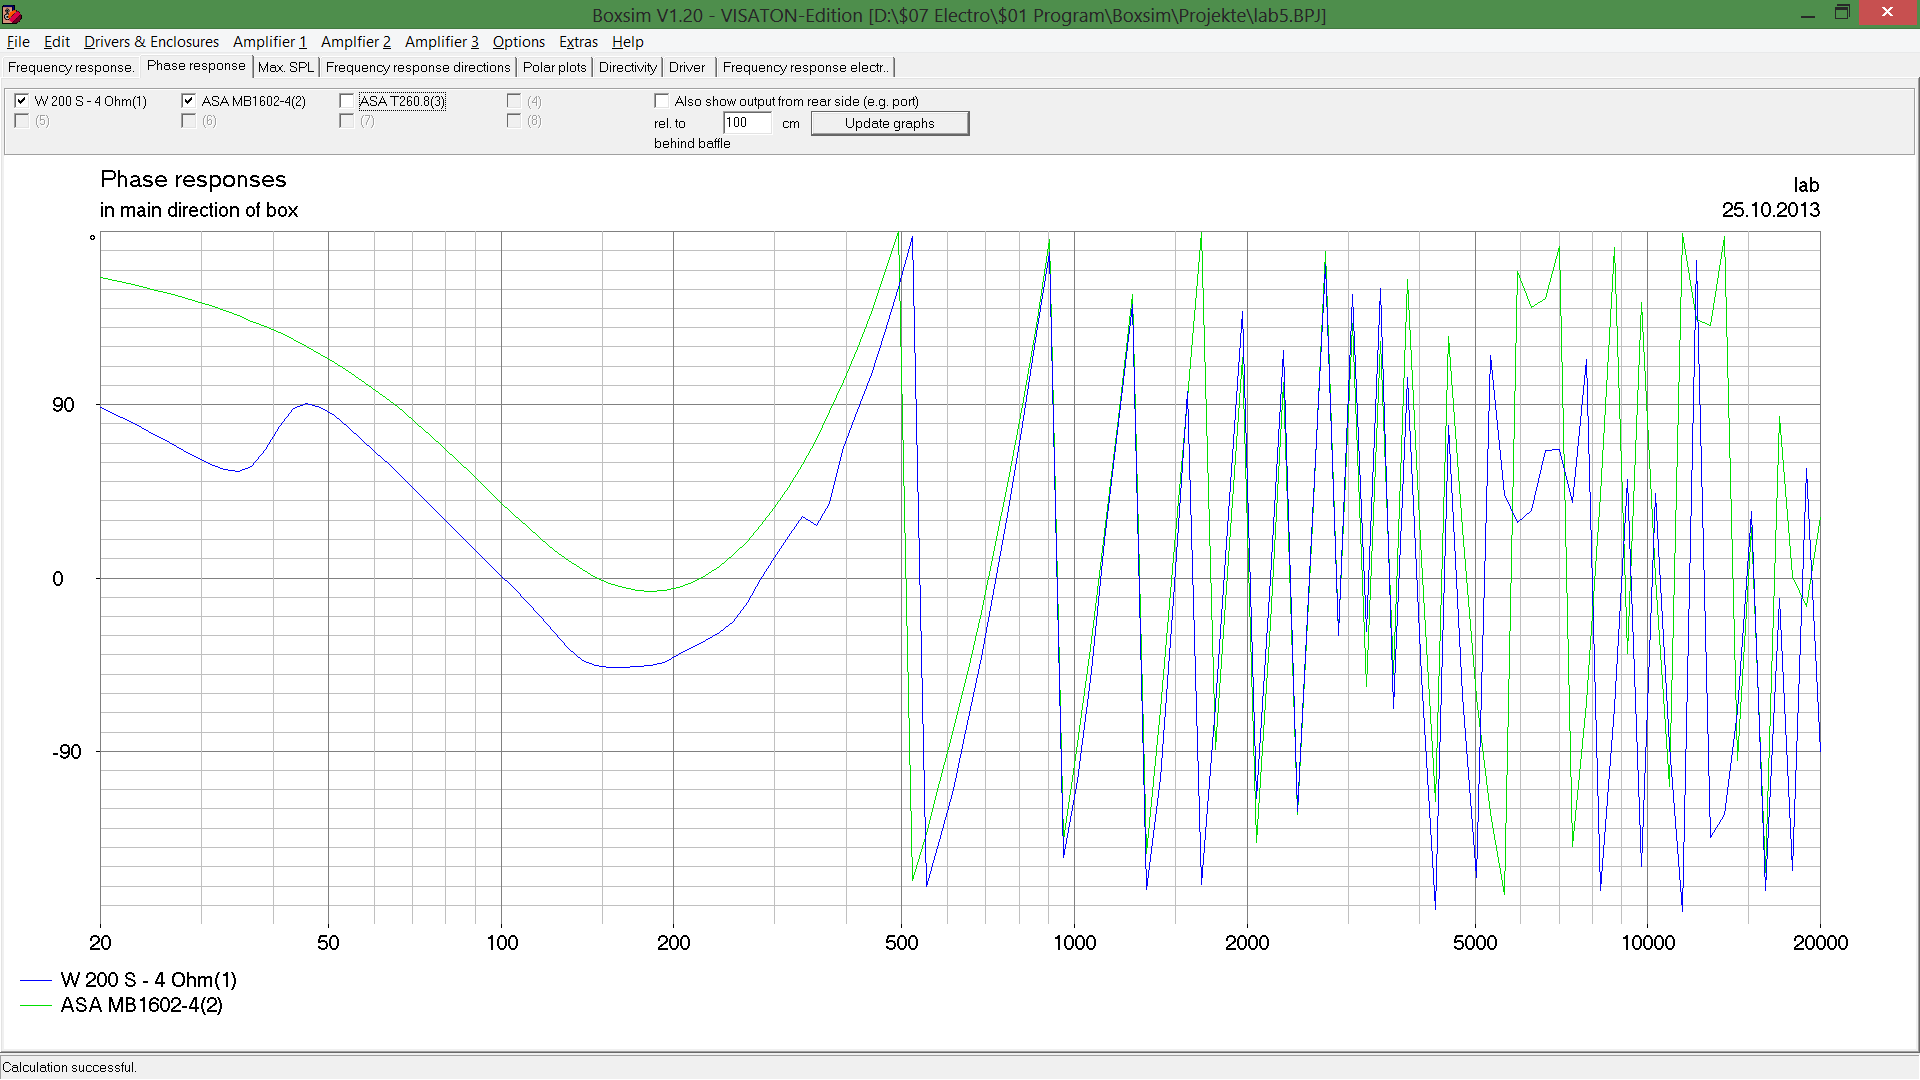Expand the Amplifier 3 menu
The image size is (1920, 1080).
pyautogui.click(x=441, y=42)
